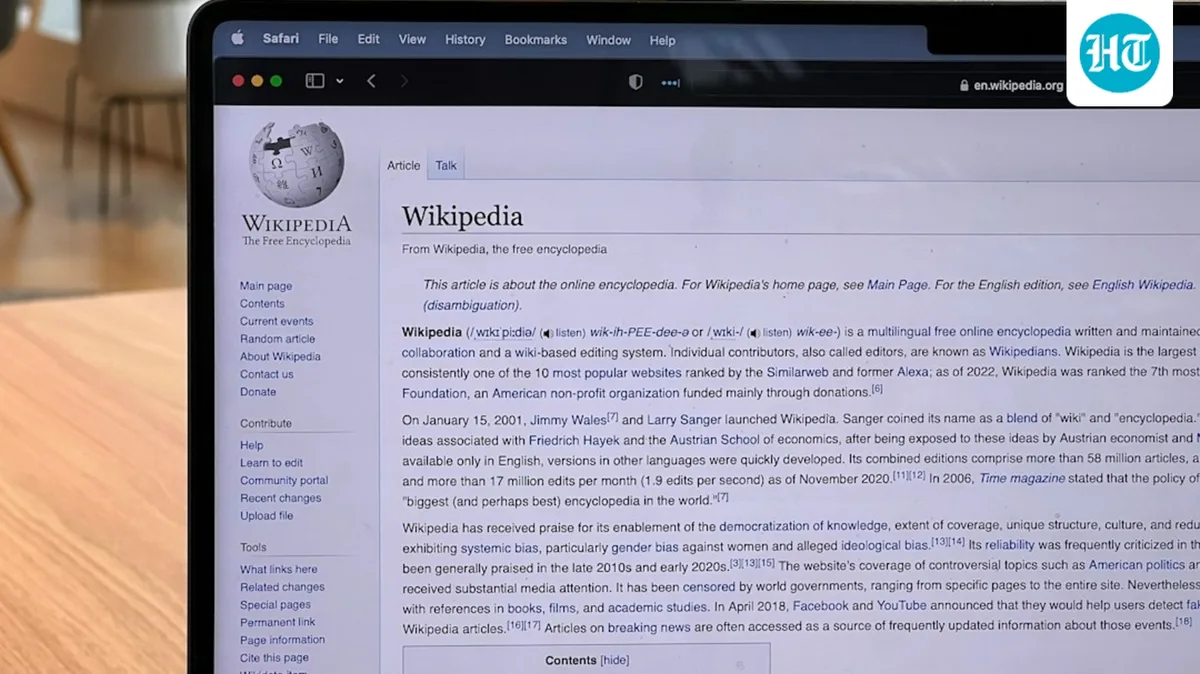Open the Facebook link
1200x674 pixels.
820,606
